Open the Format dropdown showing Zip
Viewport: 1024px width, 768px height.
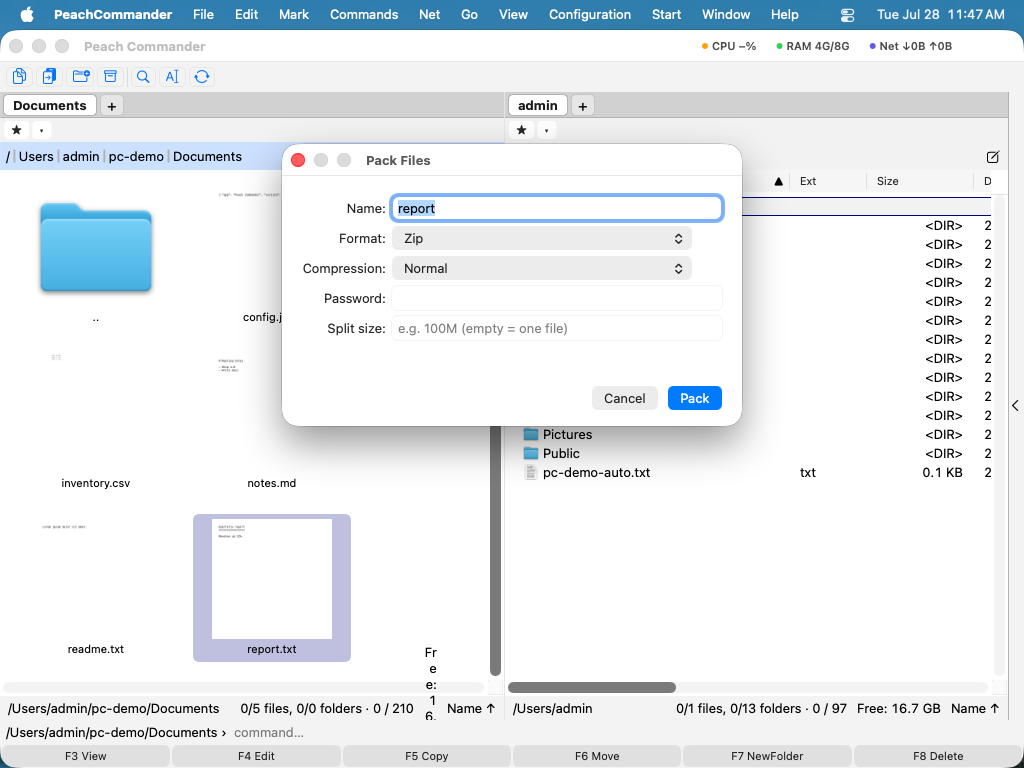tap(541, 238)
